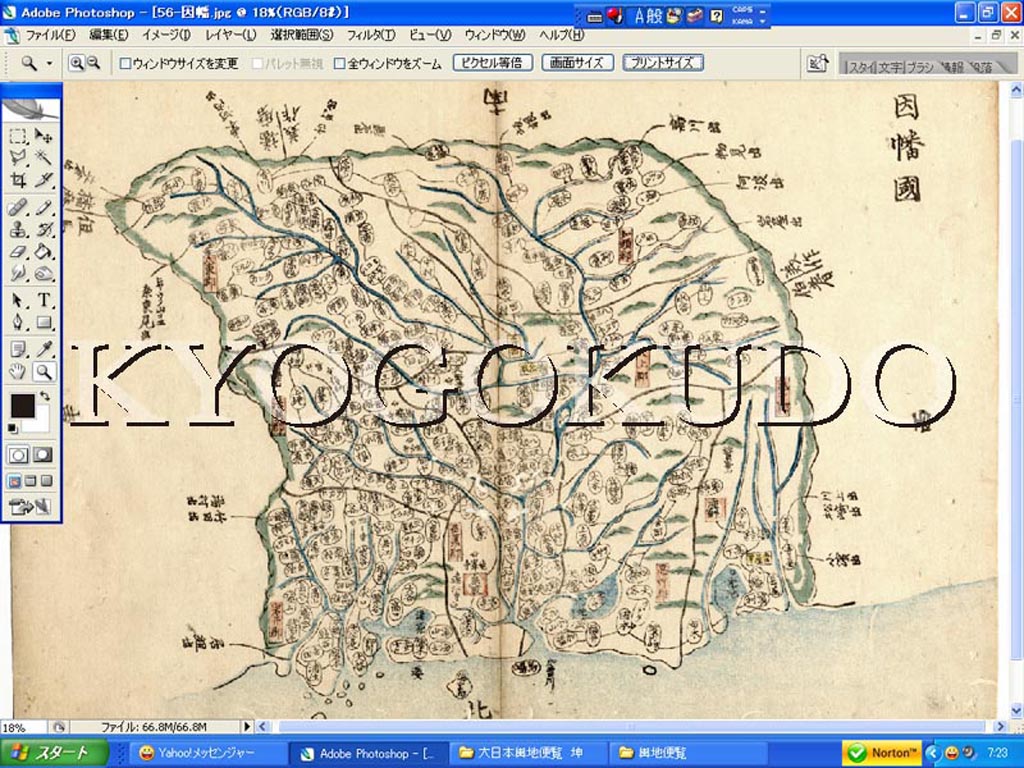The image size is (1024, 768).
Task: Click the vertical scrollbar down arrow
Action: [1016, 711]
